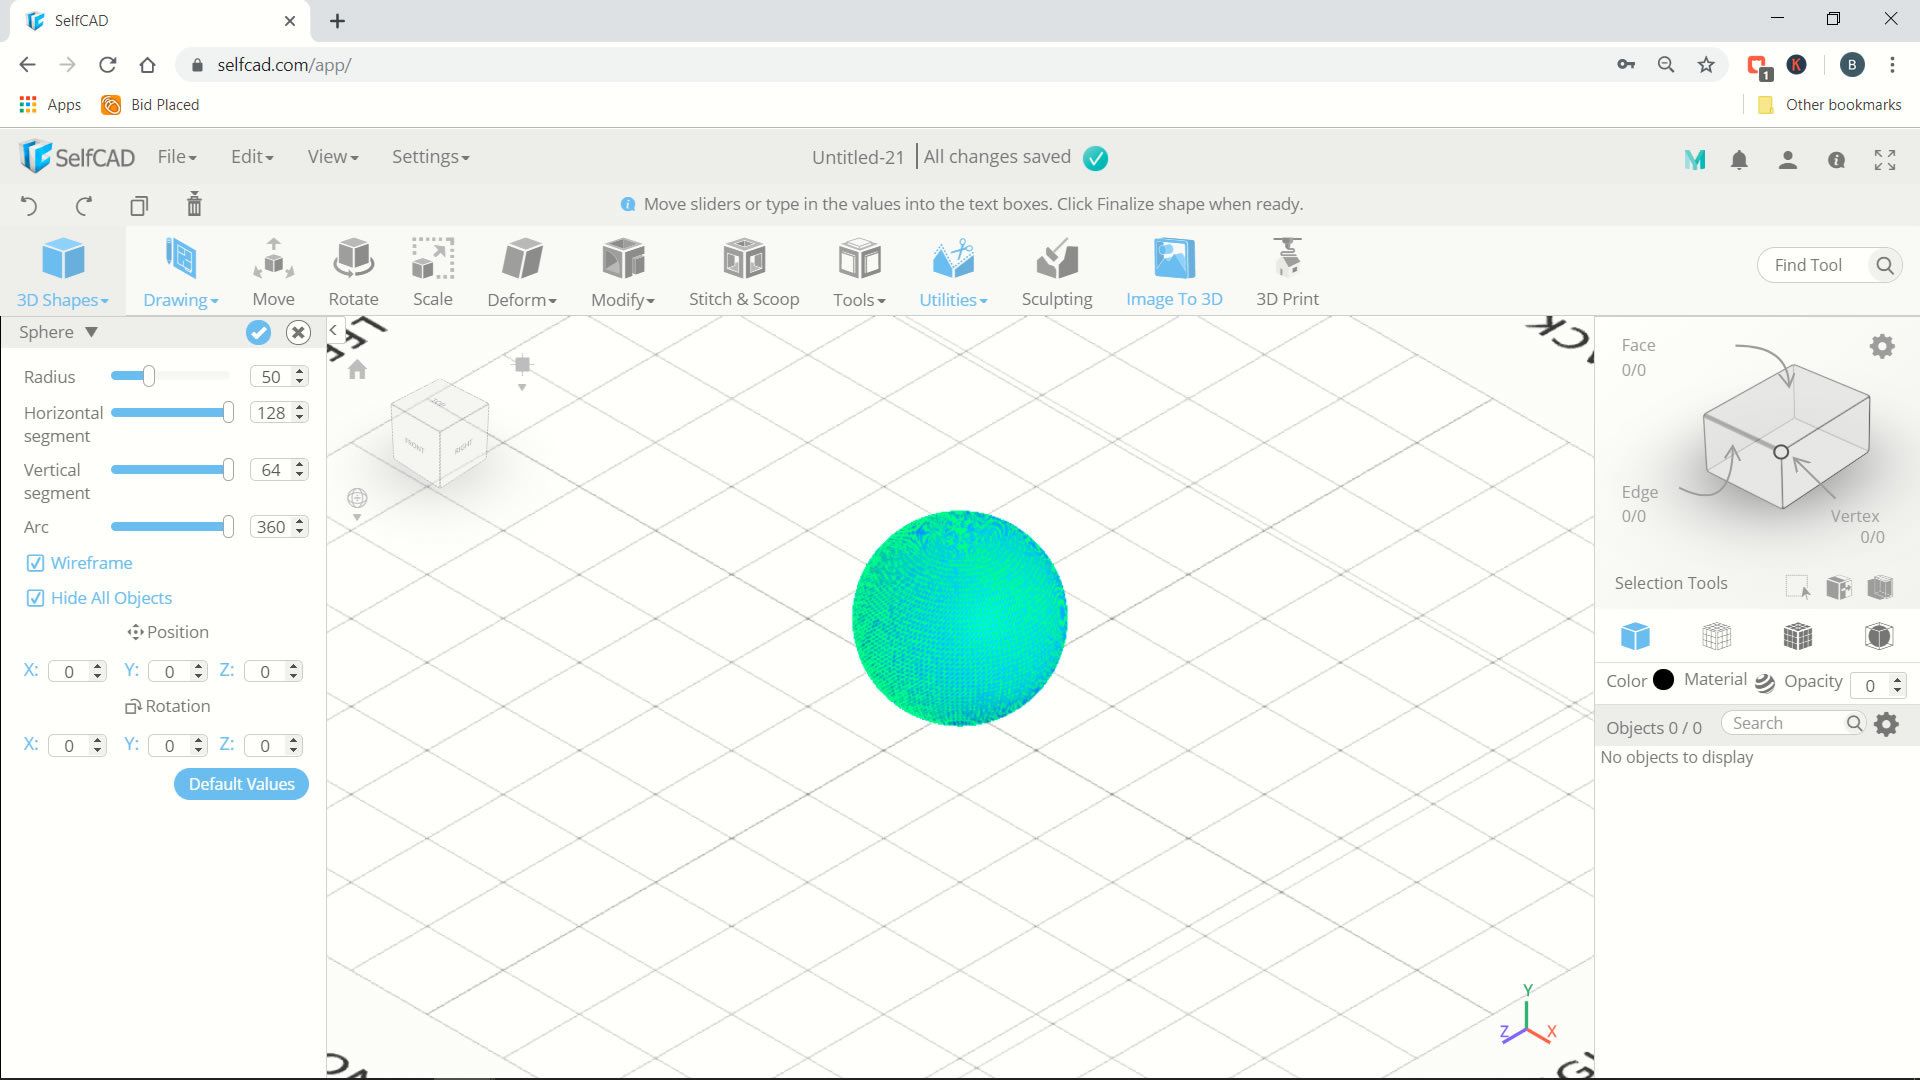Select the Rotate tool
This screenshot has width=1920, height=1080.
(x=353, y=261)
